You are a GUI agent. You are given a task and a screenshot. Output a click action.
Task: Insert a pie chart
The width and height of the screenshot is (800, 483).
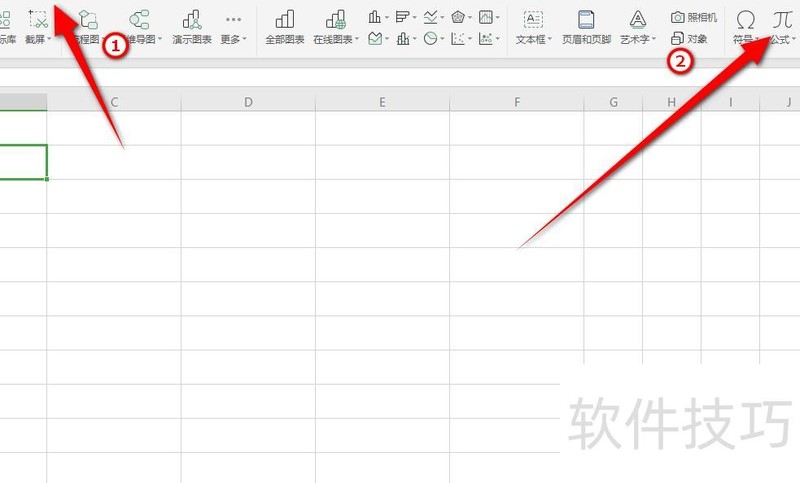[431, 38]
